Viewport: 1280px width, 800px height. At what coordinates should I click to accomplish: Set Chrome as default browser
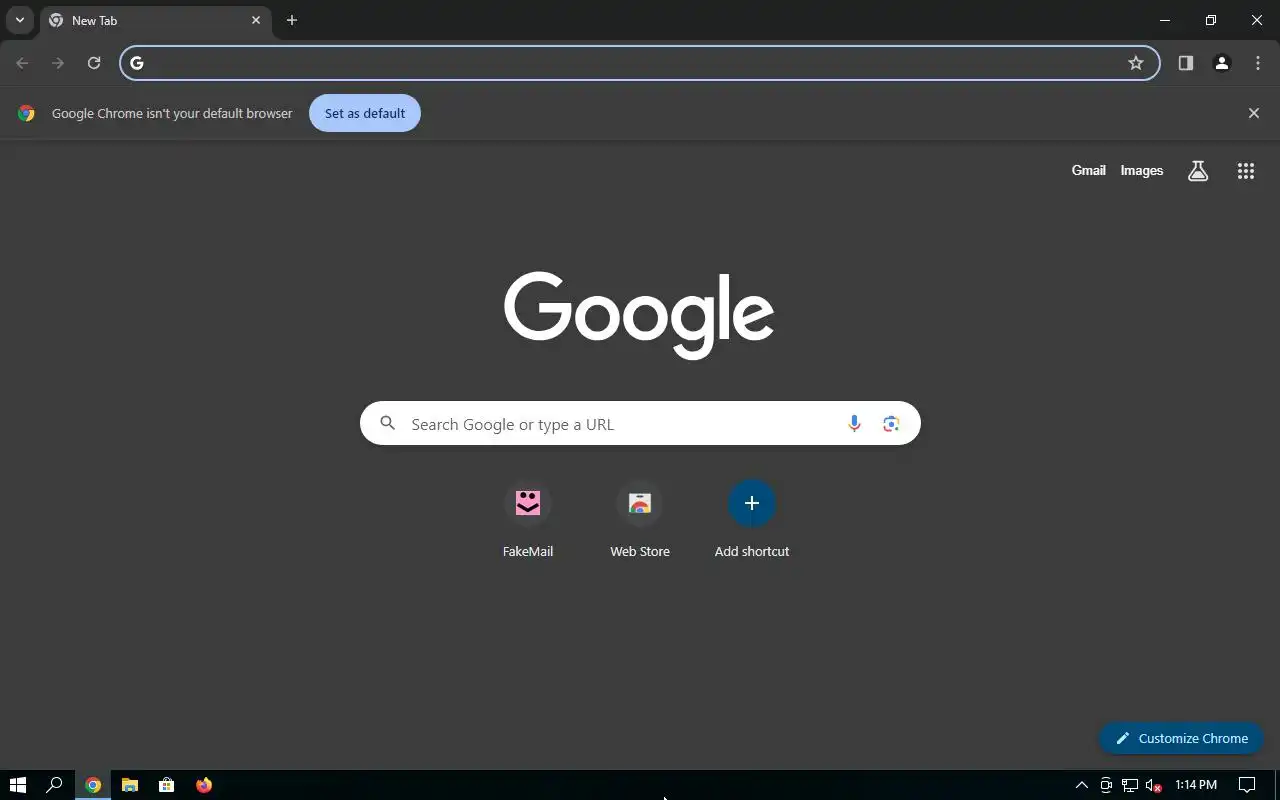(365, 113)
